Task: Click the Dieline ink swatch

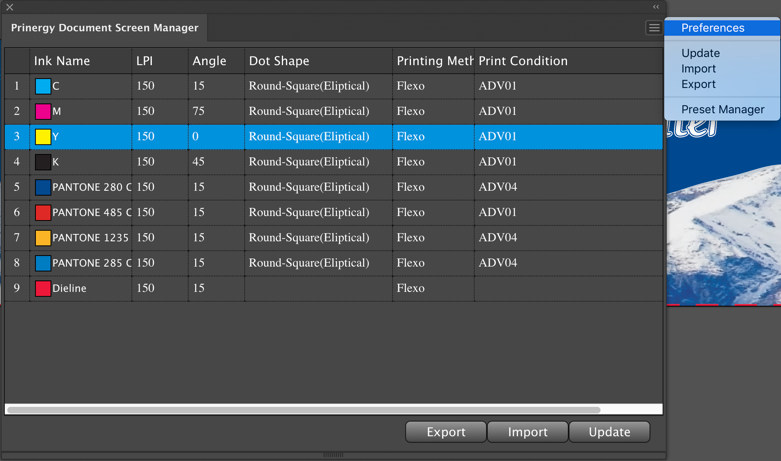Action: coord(43,288)
